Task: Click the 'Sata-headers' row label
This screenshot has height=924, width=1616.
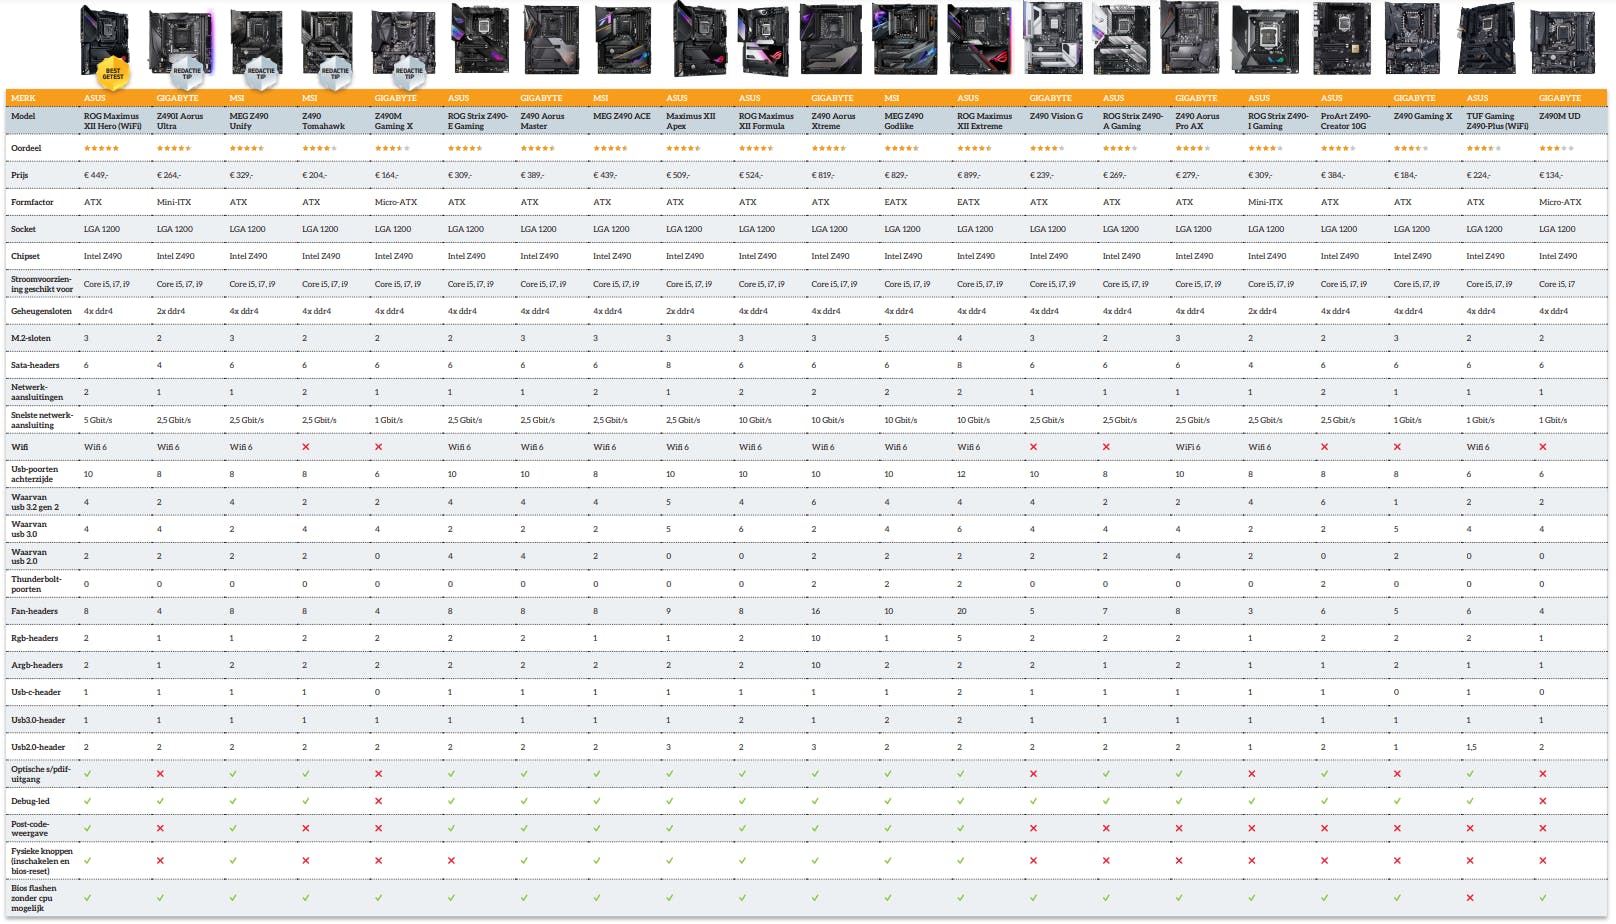Action: 35,365
